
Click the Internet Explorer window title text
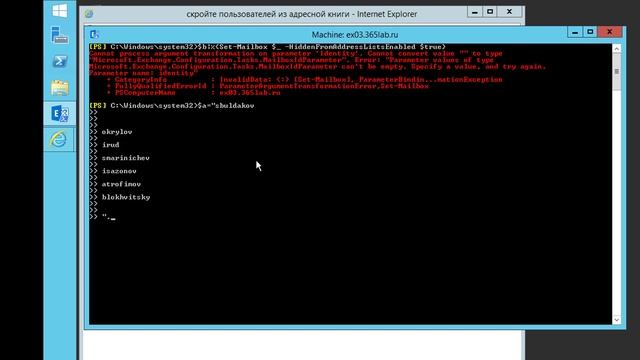(302, 14)
